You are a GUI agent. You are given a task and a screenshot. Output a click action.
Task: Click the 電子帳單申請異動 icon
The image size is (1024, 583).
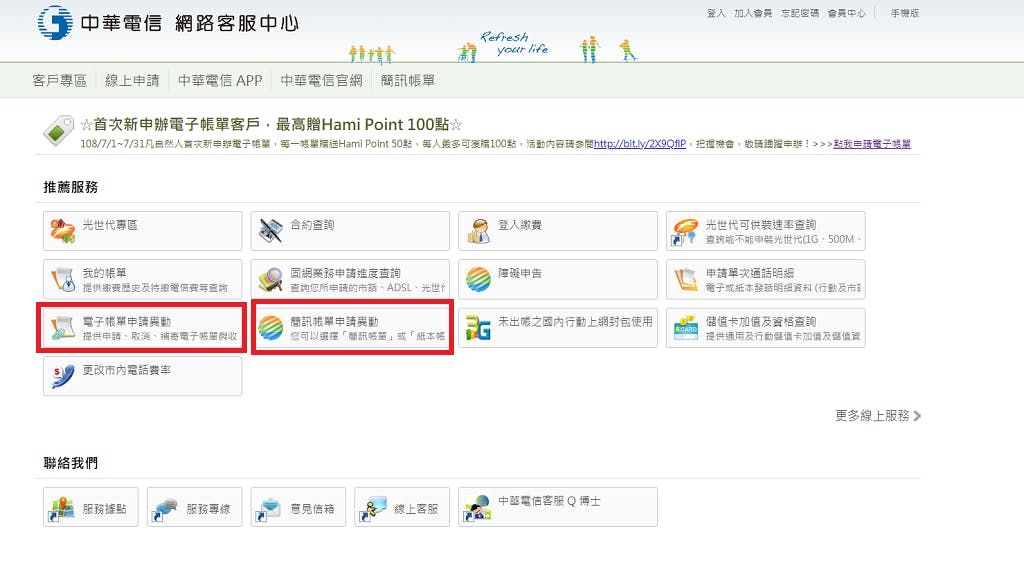click(63, 328)
